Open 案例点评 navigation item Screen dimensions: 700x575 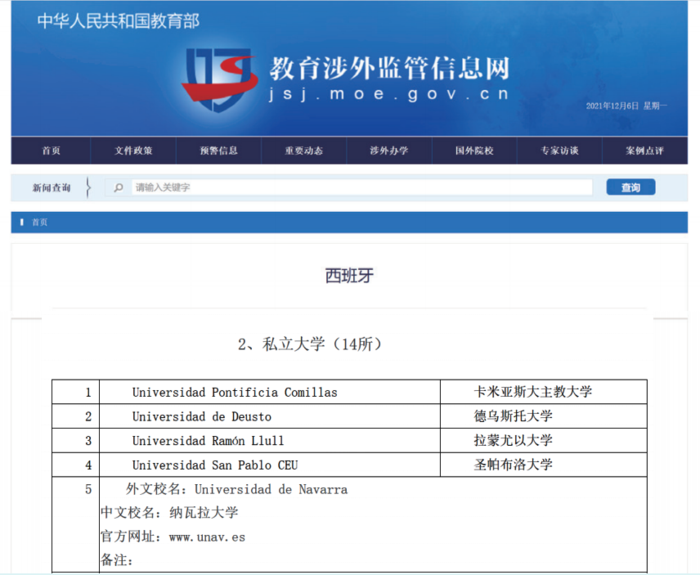click(x=645, y=151)
